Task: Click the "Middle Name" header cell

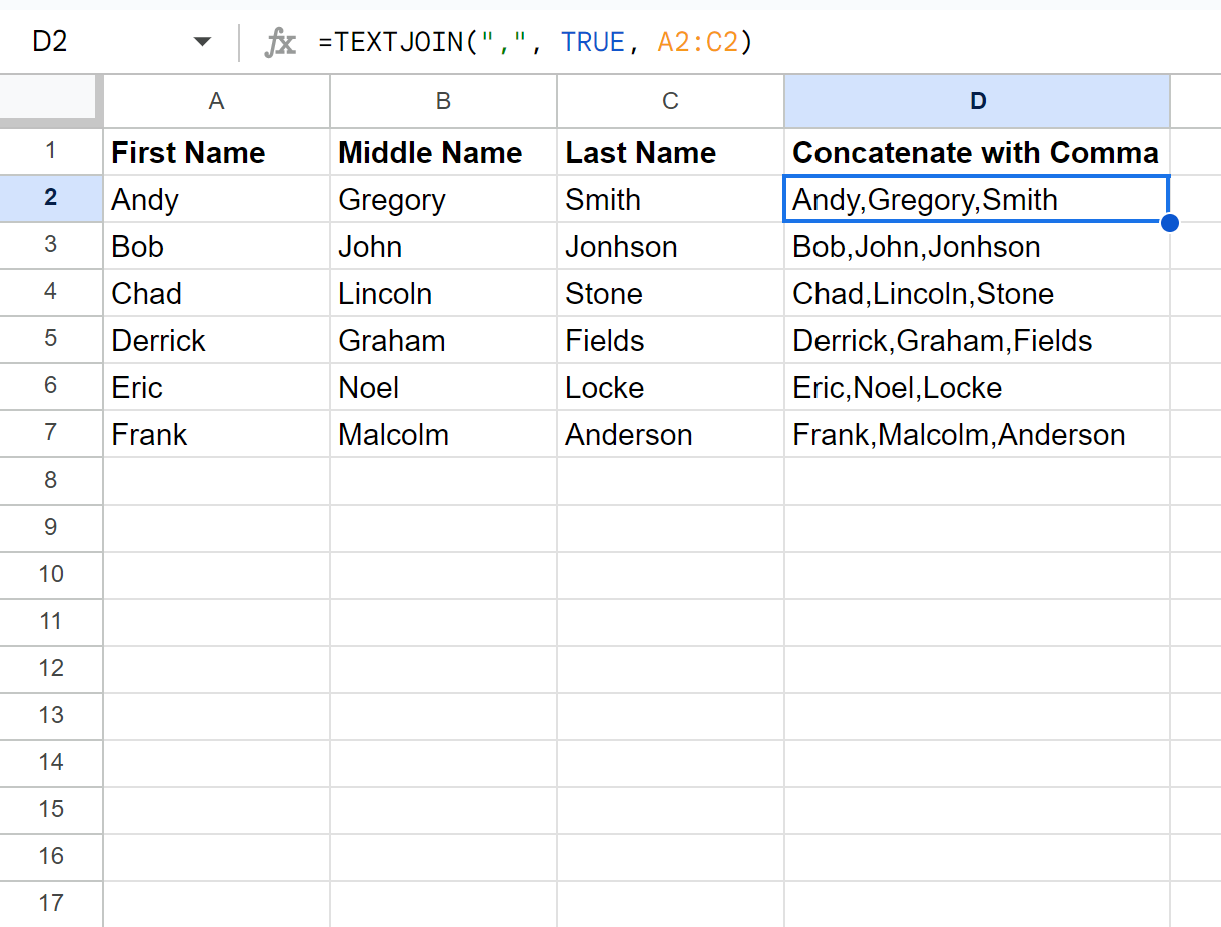Action: pyautogui.click(x=443, y=152)
